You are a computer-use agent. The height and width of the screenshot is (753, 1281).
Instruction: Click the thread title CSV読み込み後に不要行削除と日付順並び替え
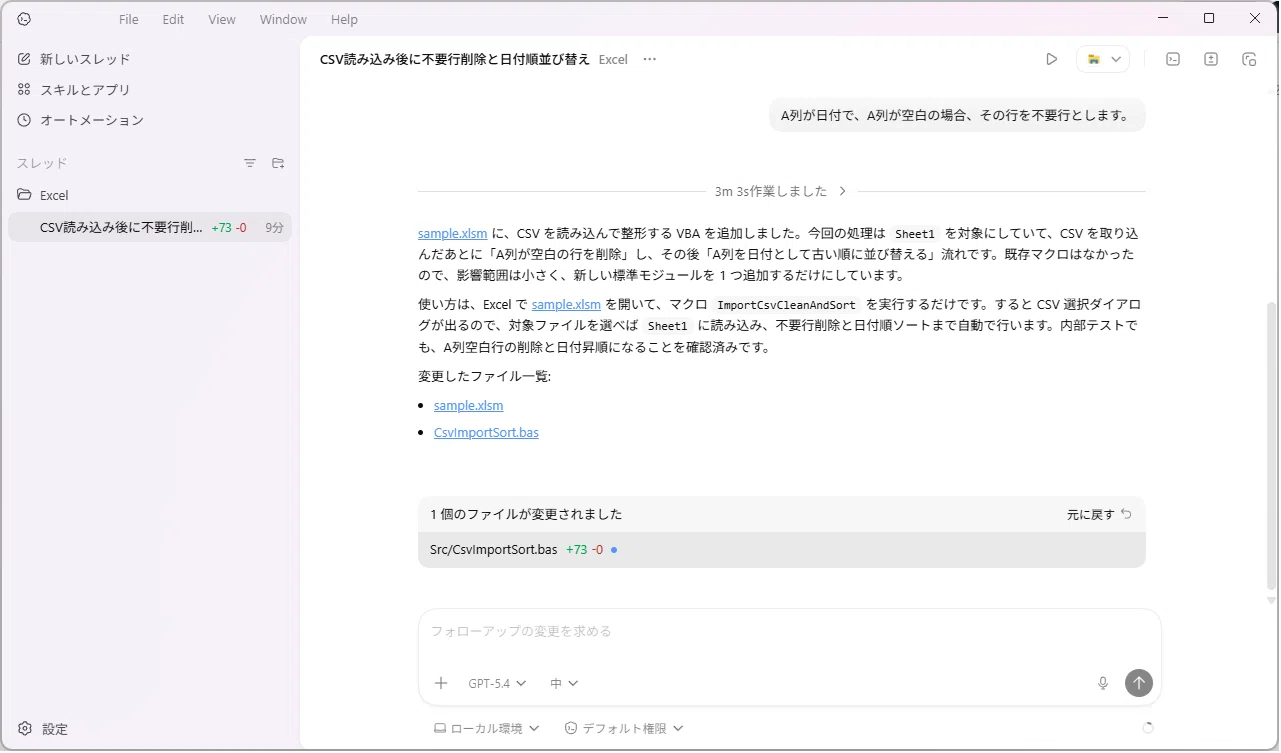coord(455,59)
